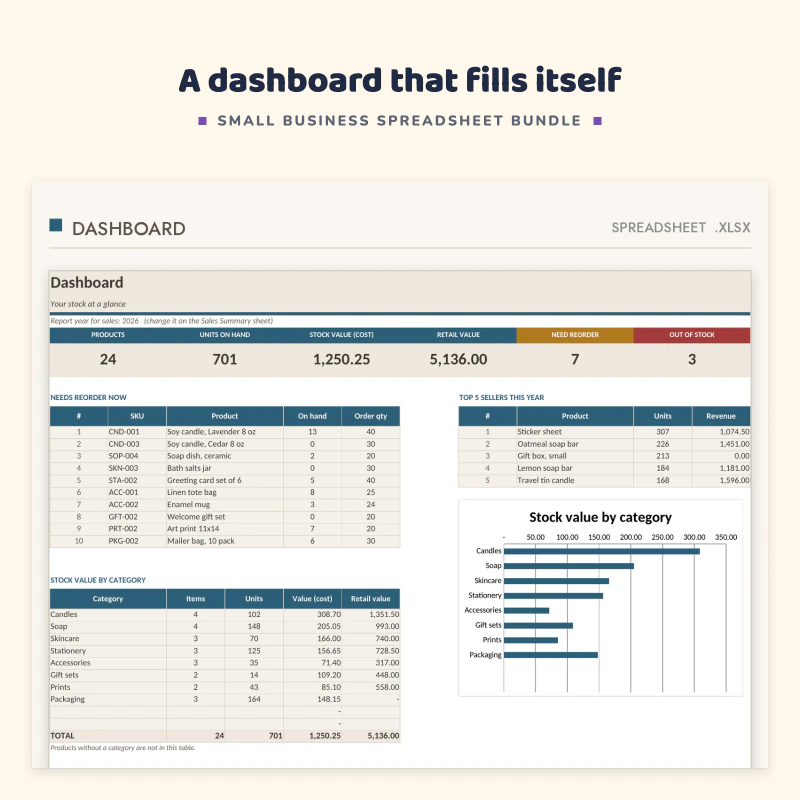
Task: Click the NEEDS REORDER NOW heading
Action: click(x=88, y=397)
